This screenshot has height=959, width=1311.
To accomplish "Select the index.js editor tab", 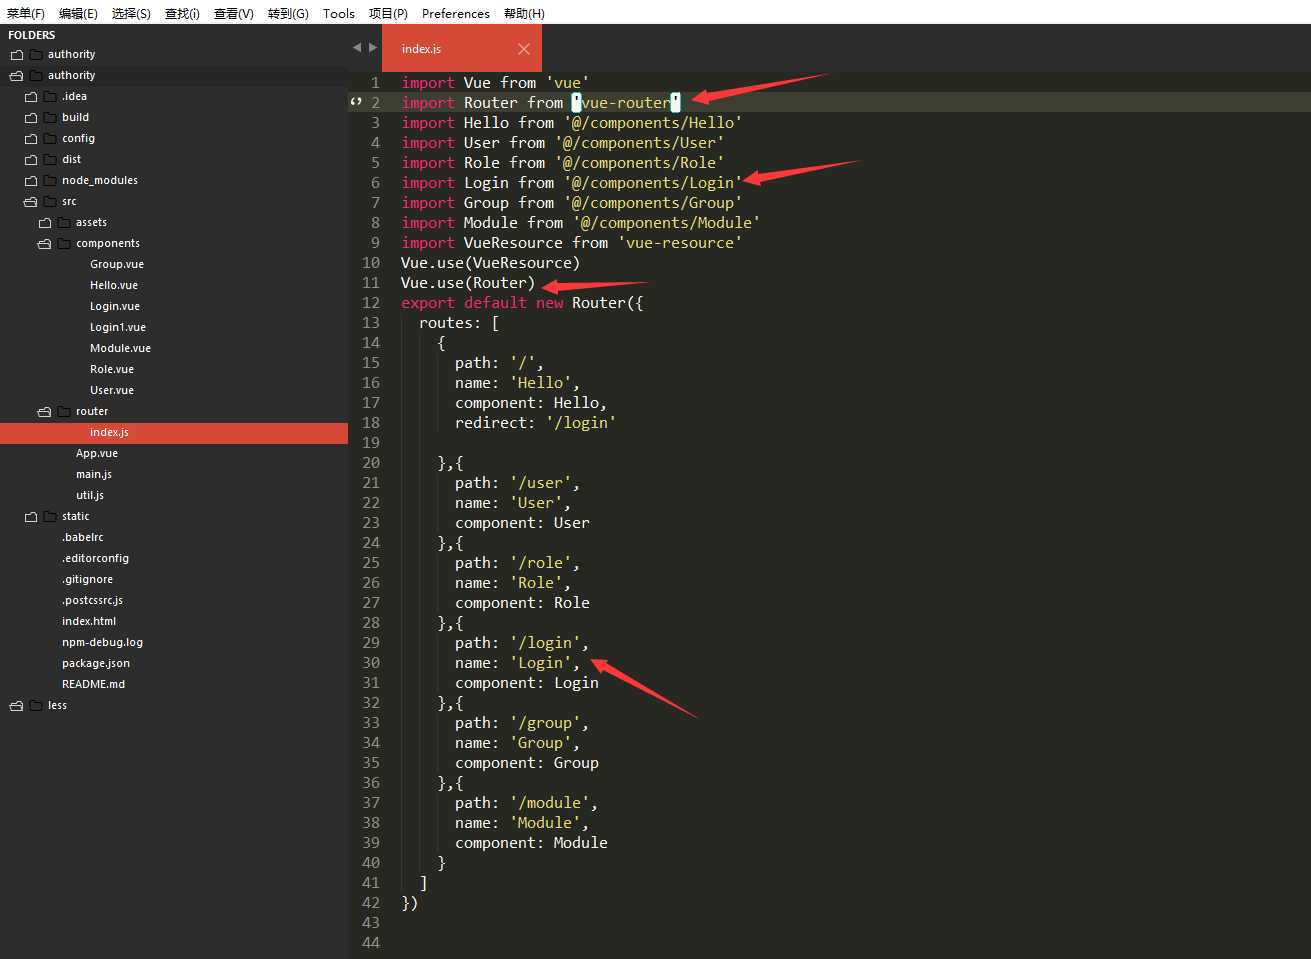I will (x=462, y=48).
